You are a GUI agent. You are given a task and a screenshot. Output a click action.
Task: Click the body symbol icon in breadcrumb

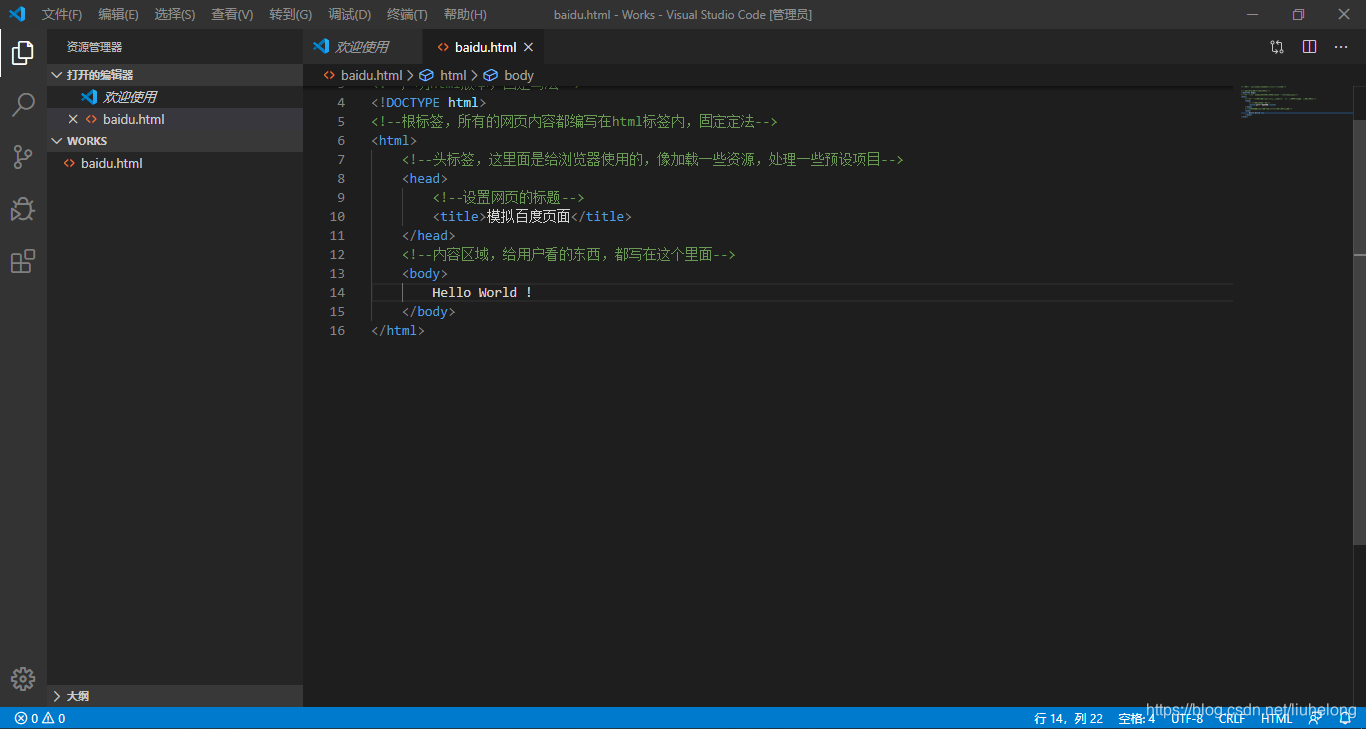tap(490, 75)
